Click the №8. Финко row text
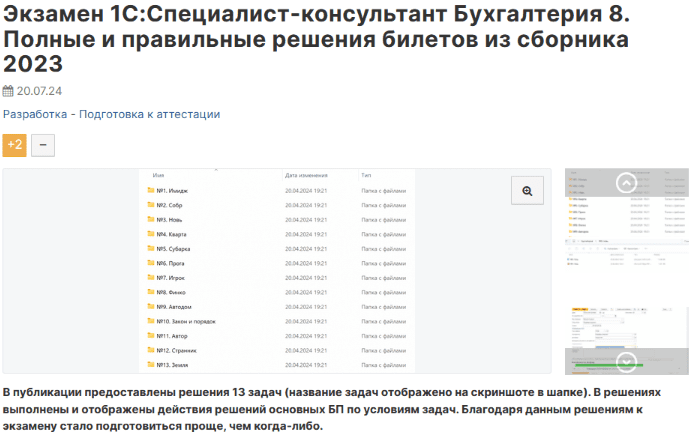This screenshot has width=692, height=436. 171,293
